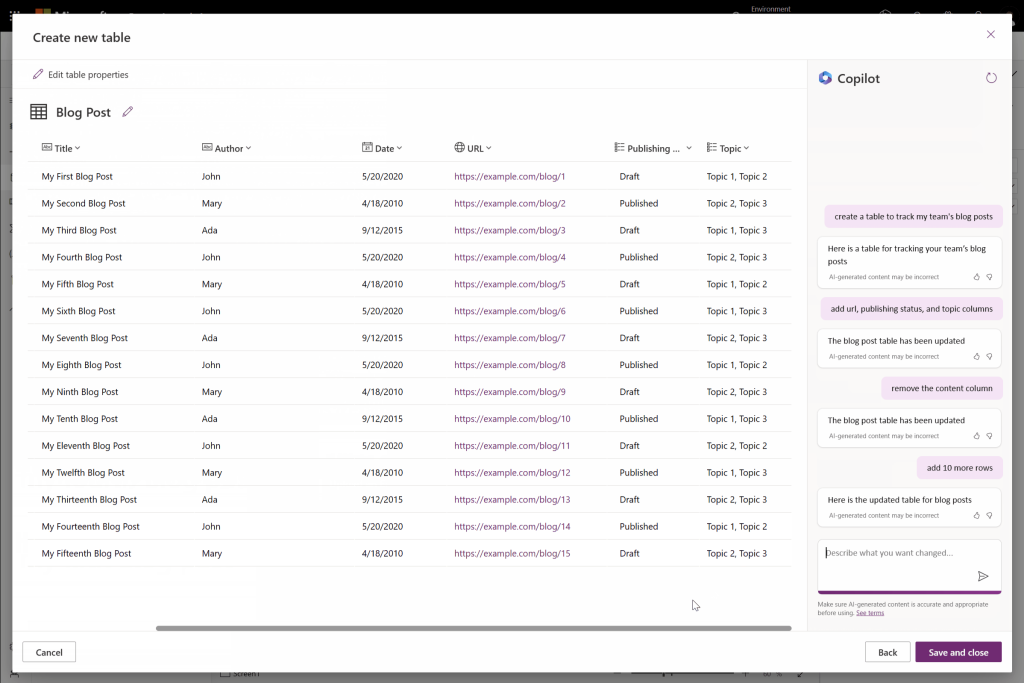Click date '4/18/2010' in Fifteenth Blog Post row

click(x=382, y=553)
